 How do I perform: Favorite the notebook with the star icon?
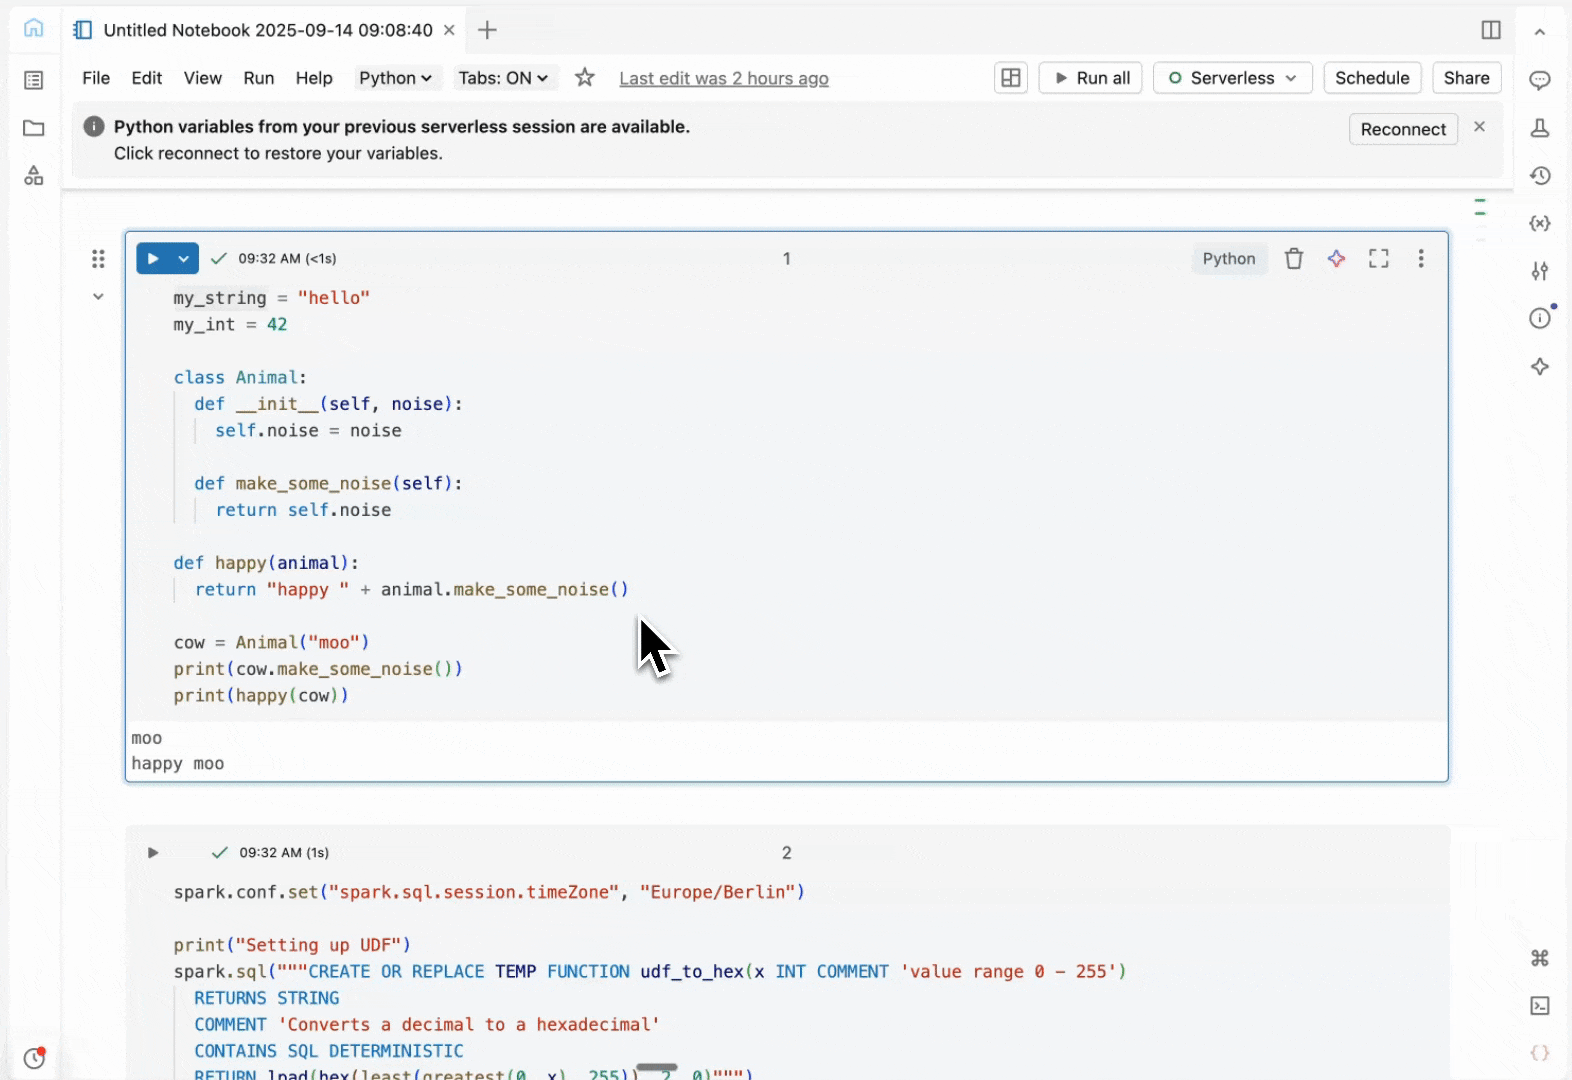pos(585,78)
